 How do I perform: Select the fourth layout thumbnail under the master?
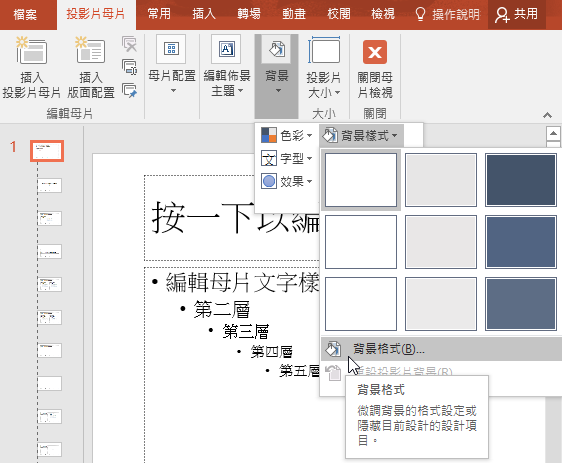click(x=49, y=284)
